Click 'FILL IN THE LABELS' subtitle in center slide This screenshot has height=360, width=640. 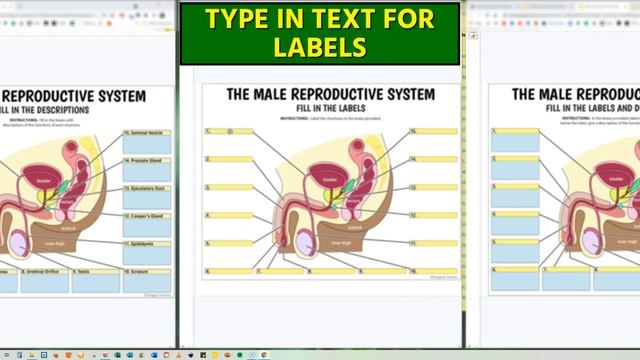pos(331,108)
